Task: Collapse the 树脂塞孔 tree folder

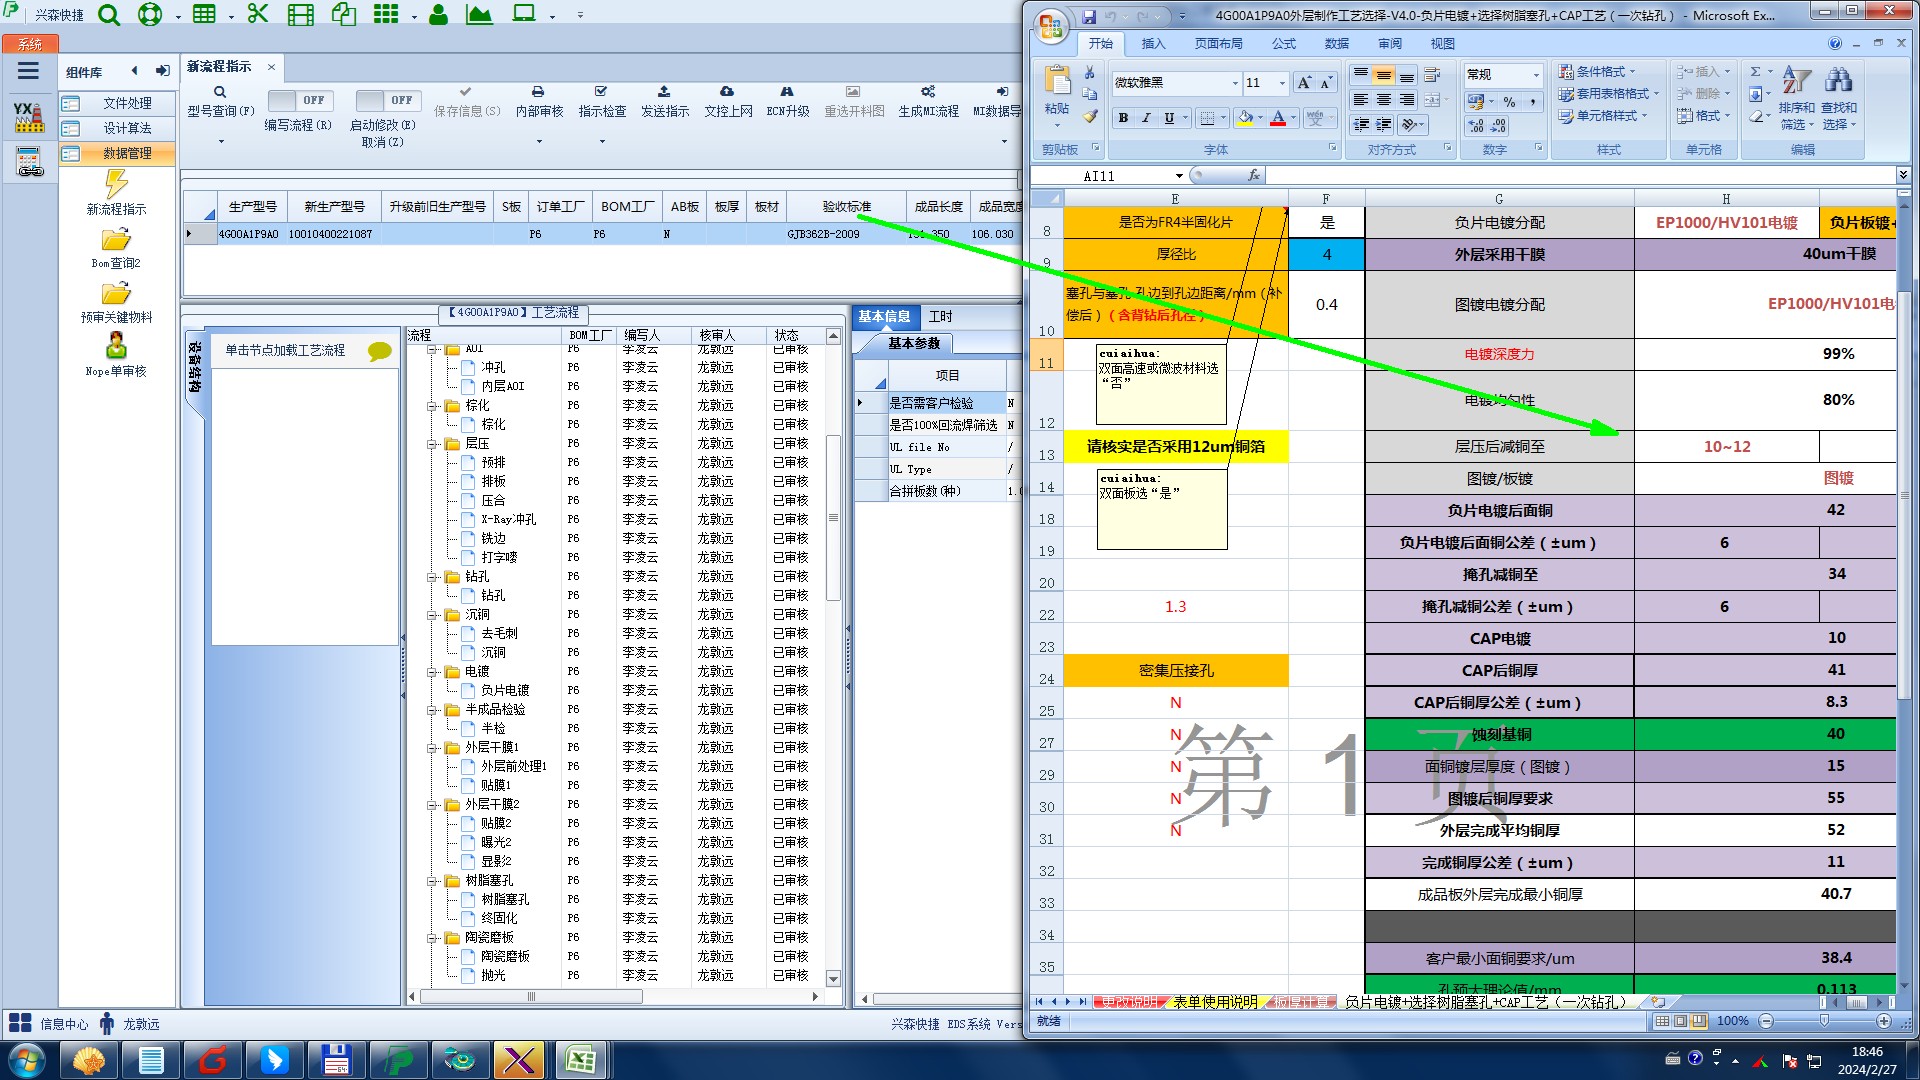Action: pyautogui.click(x=433, y=881)
